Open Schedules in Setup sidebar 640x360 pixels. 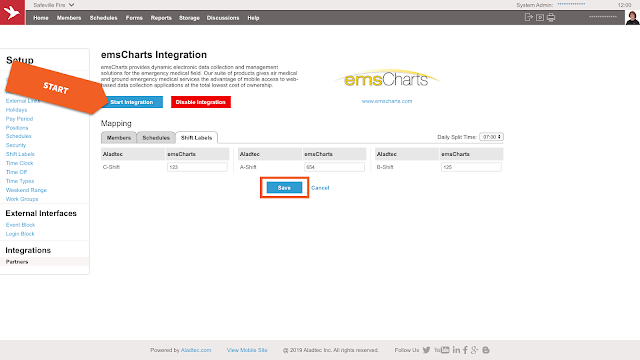pos(18,136)
